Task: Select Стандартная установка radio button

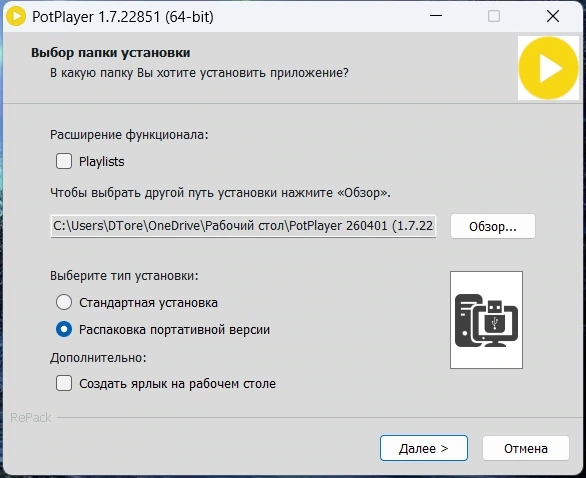Action: [64, 302]
